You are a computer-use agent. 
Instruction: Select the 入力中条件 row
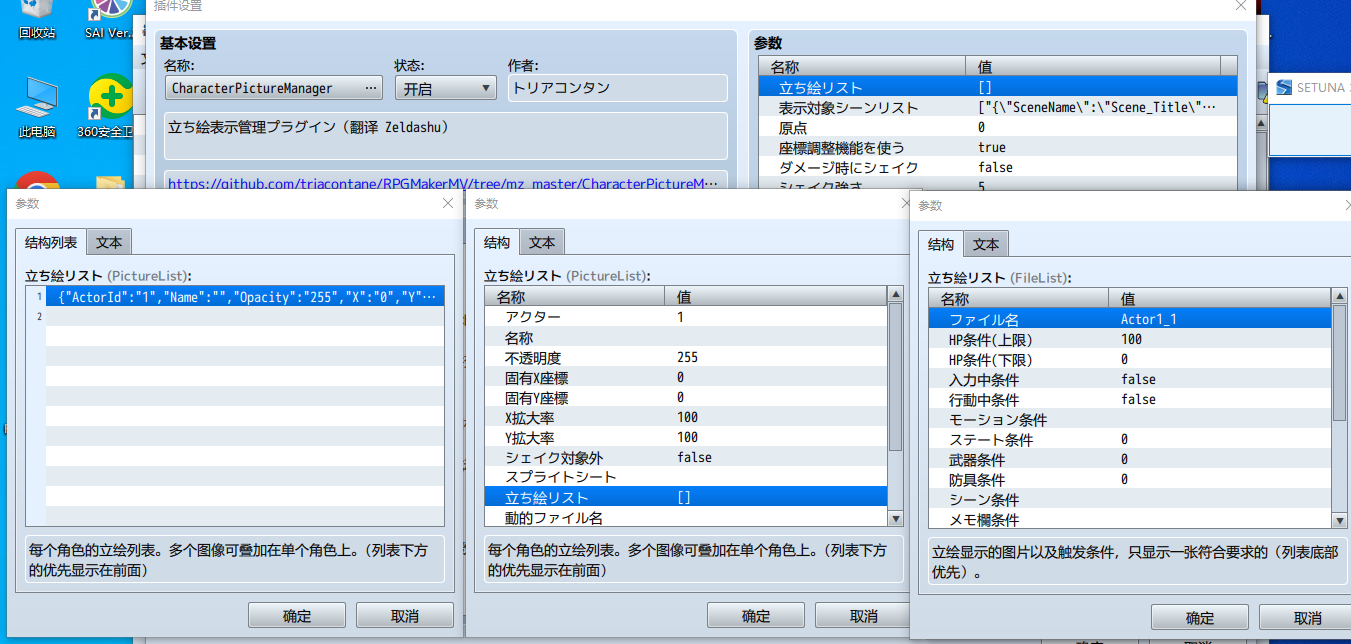(1130, 379)
